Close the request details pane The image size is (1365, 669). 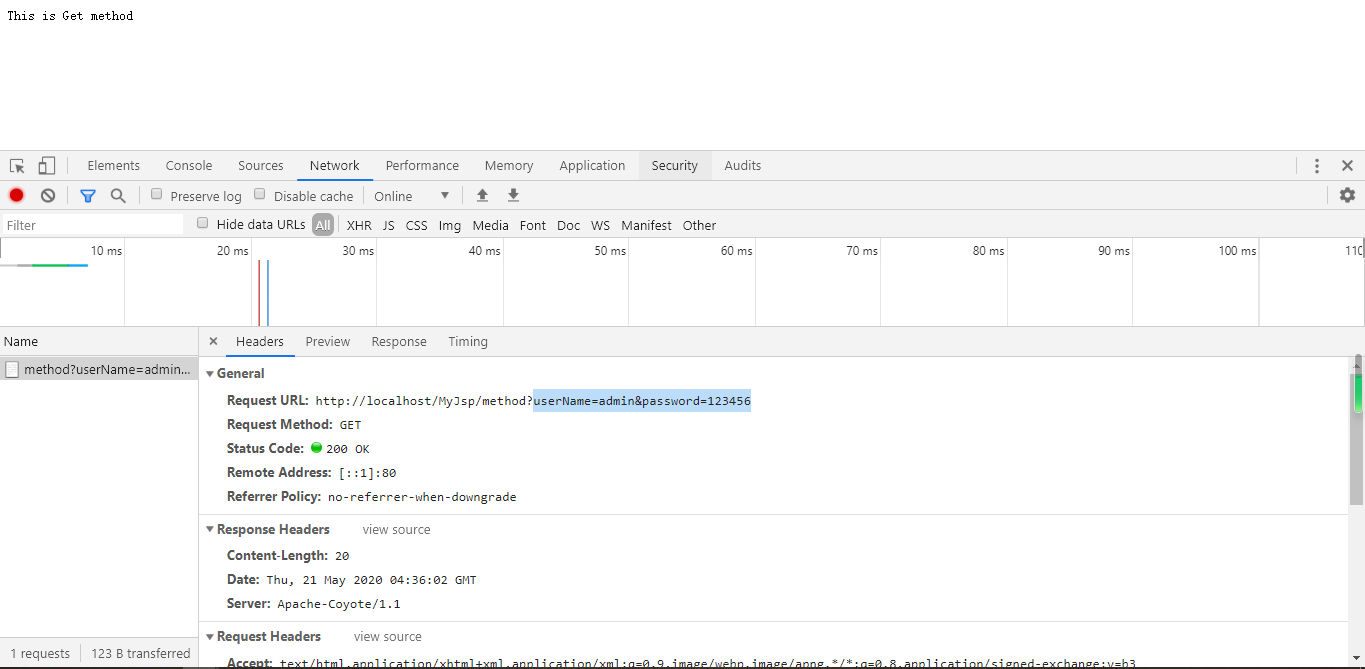coord(213,342)
